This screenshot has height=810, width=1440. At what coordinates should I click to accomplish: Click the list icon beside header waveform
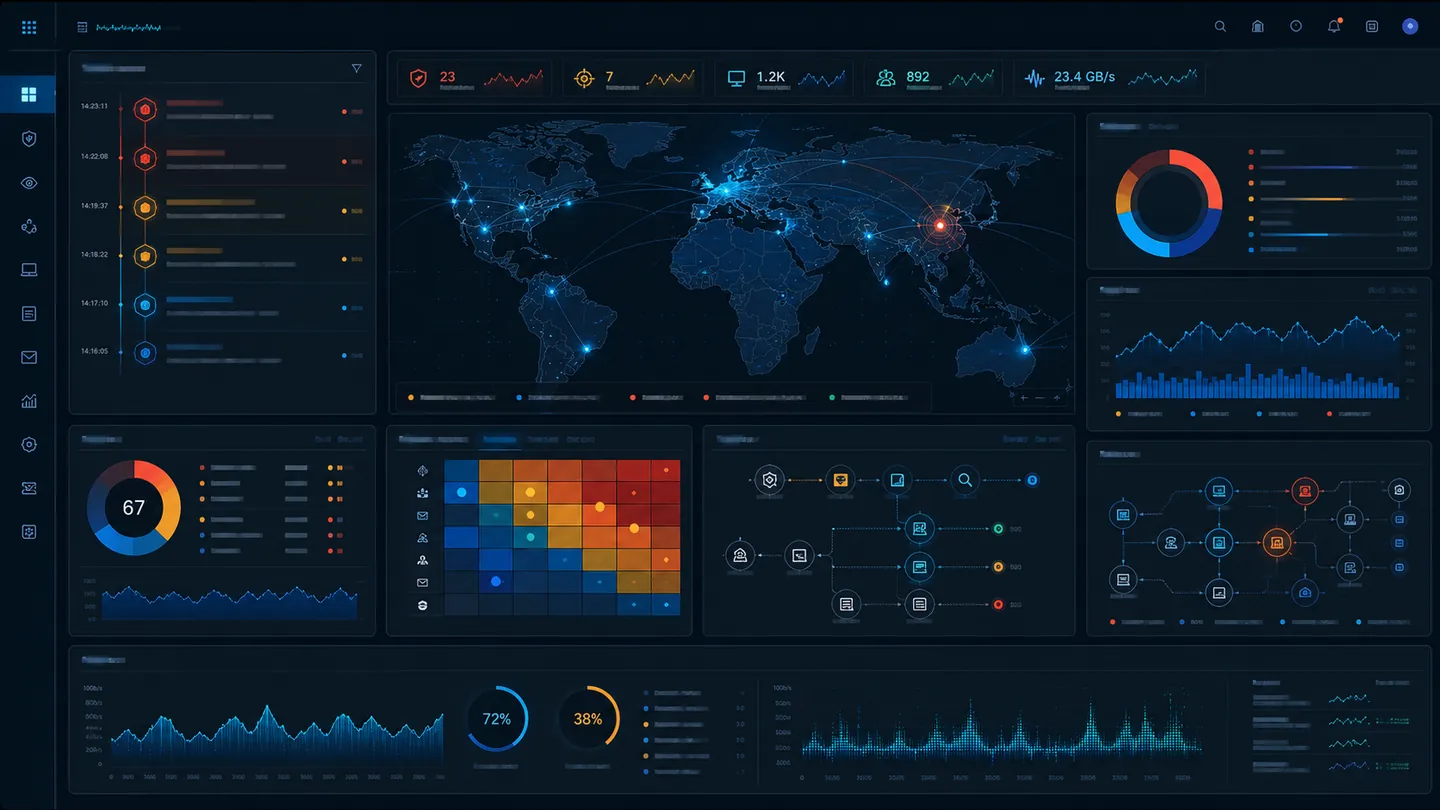(82, 28)
